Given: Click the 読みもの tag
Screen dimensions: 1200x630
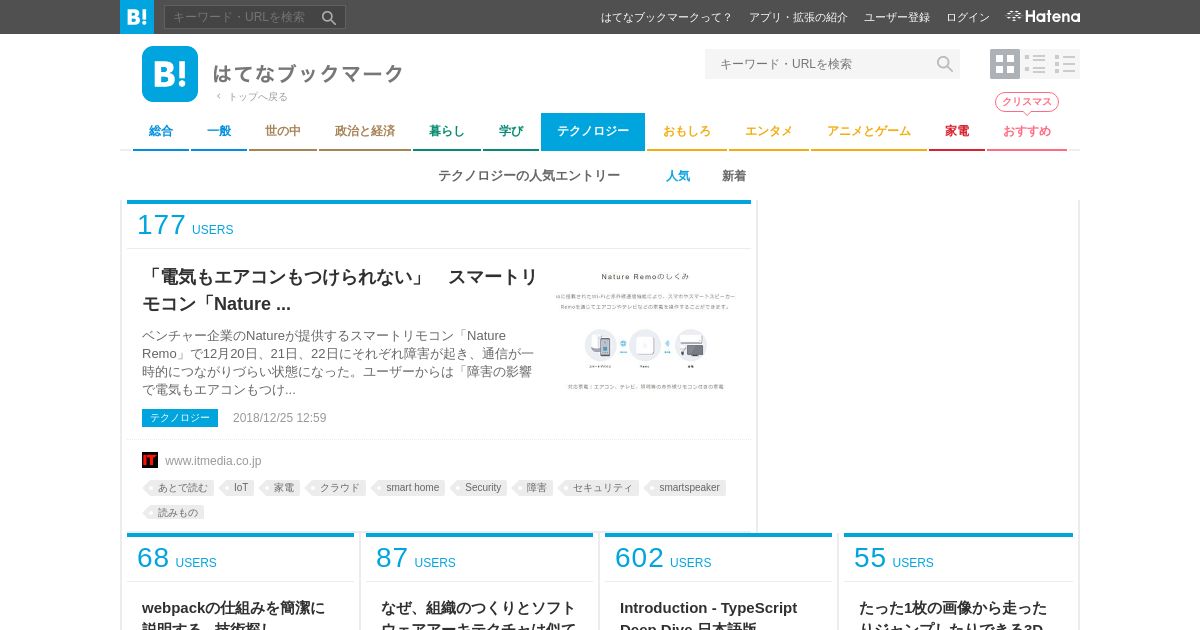Looking at the screenshot, I should point(176,512).
